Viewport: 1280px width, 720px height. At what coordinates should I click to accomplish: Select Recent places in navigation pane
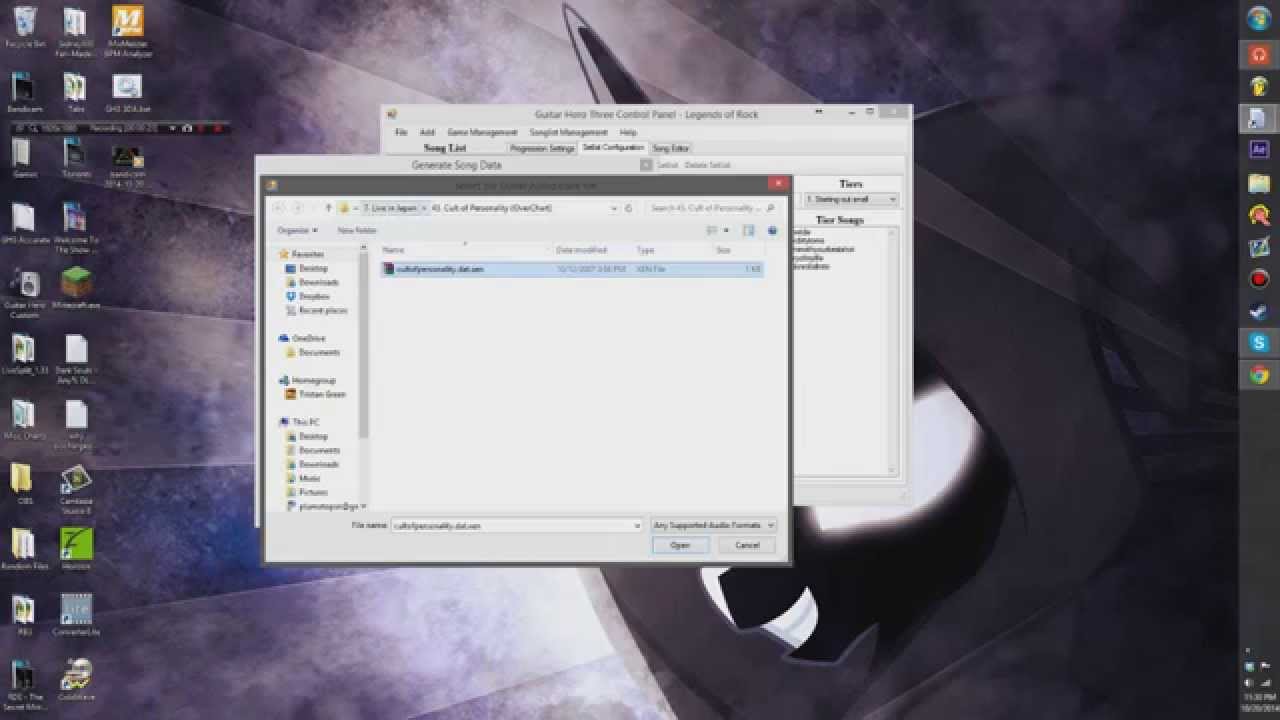point(322,310)
